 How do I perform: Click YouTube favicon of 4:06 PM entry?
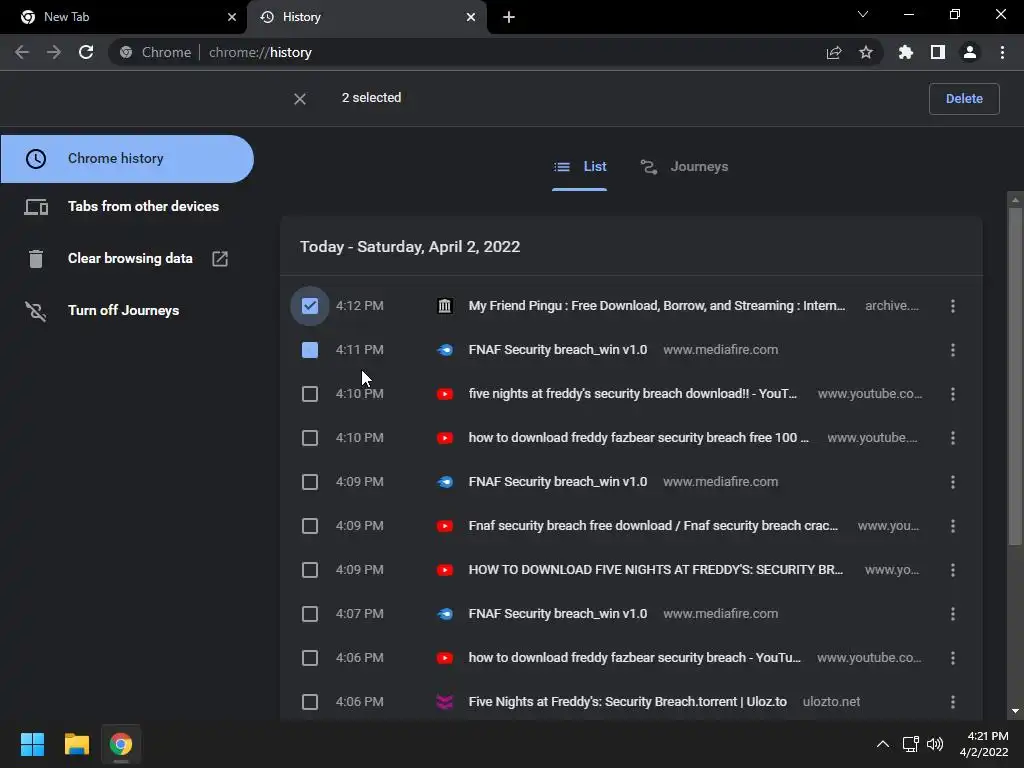(x=445, y=658)
